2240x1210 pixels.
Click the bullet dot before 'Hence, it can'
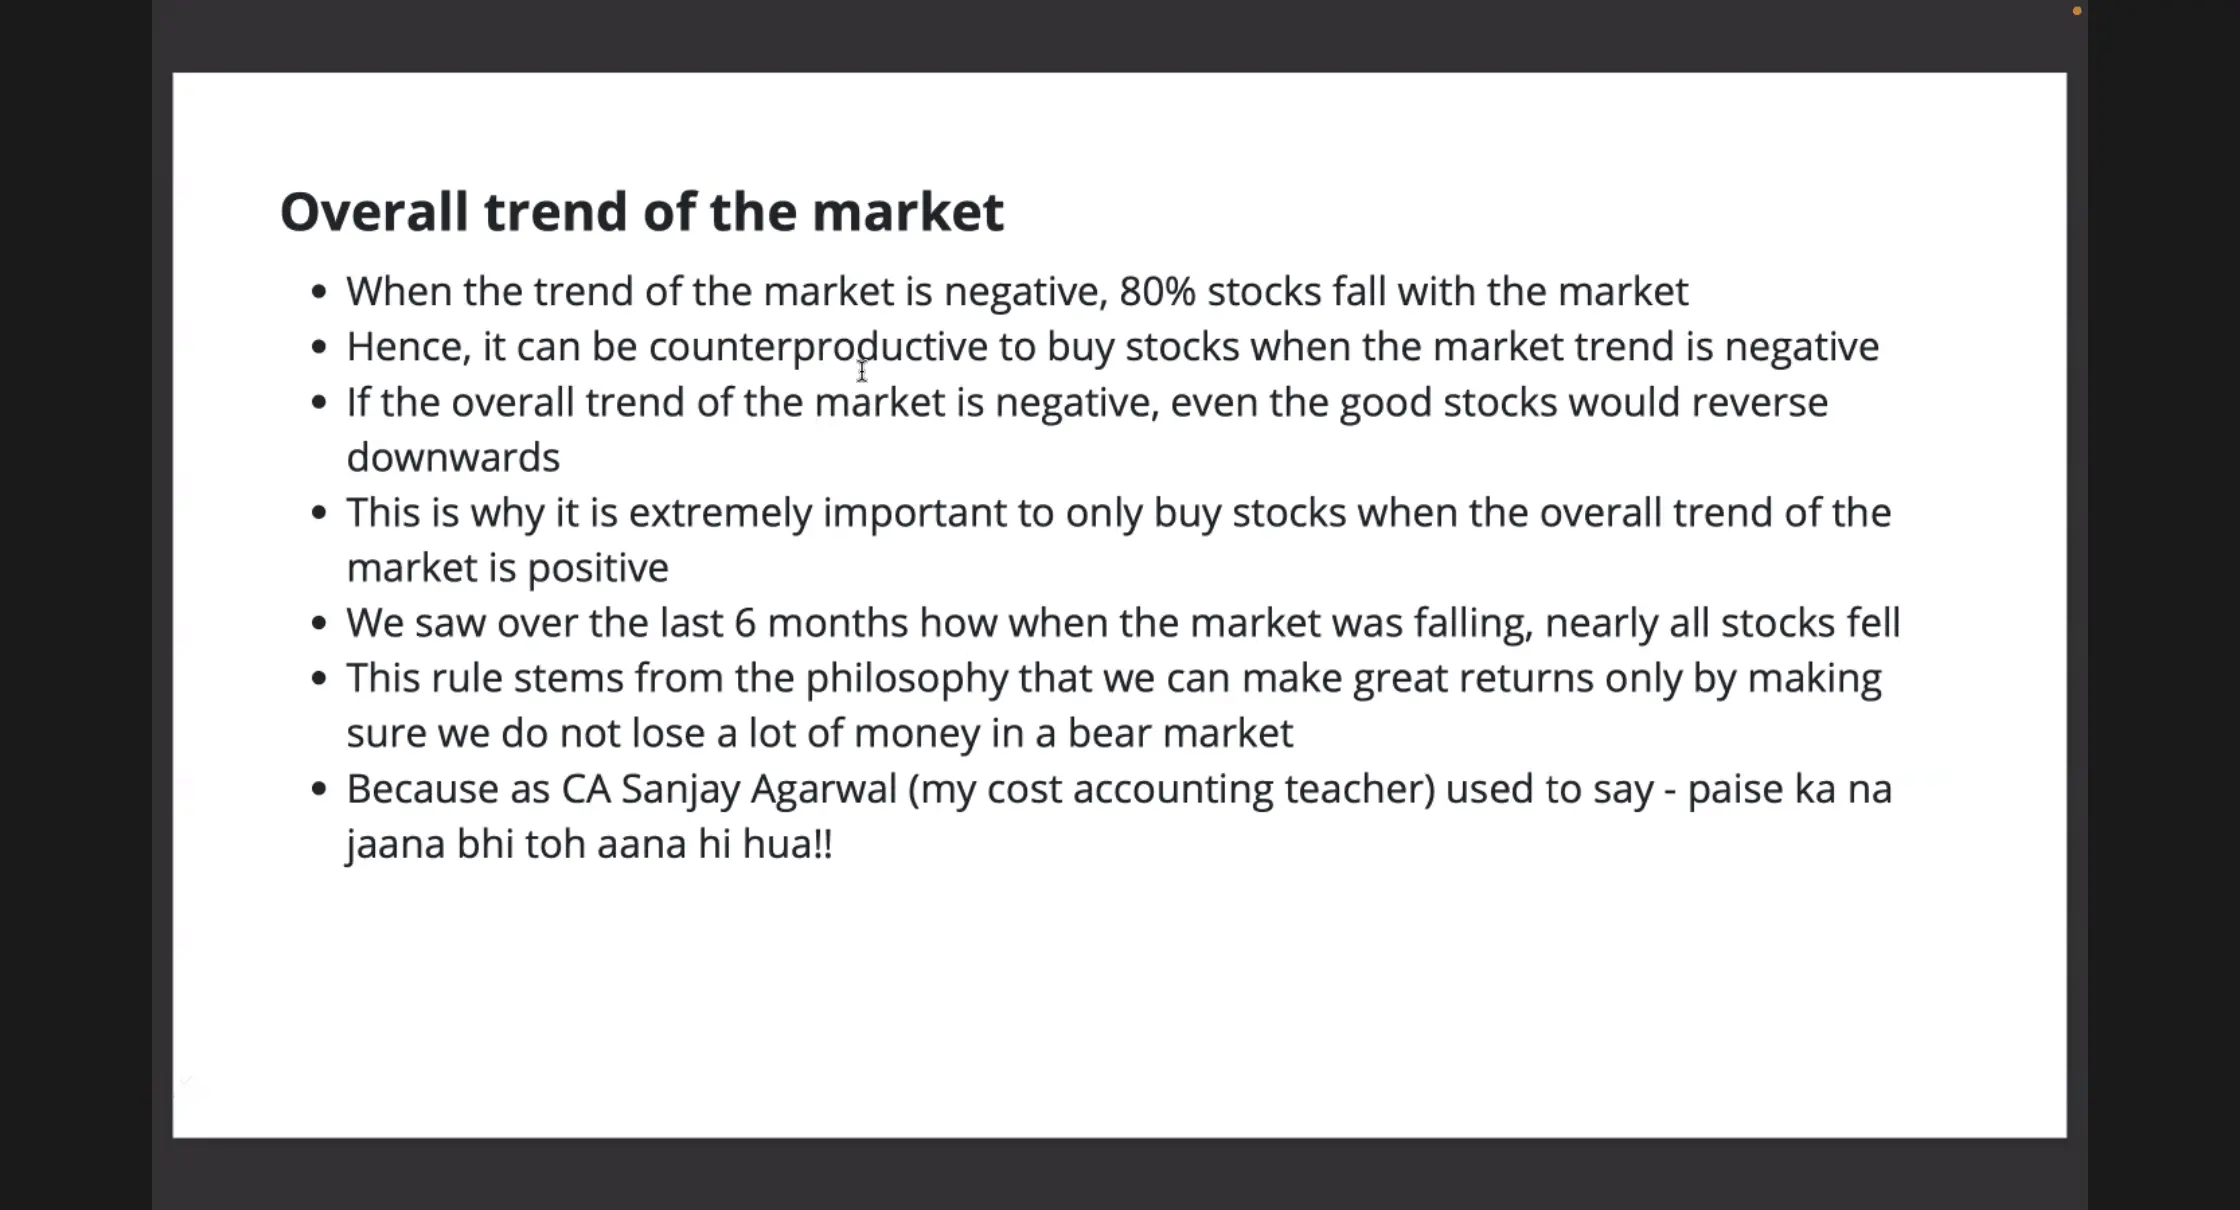319,347
